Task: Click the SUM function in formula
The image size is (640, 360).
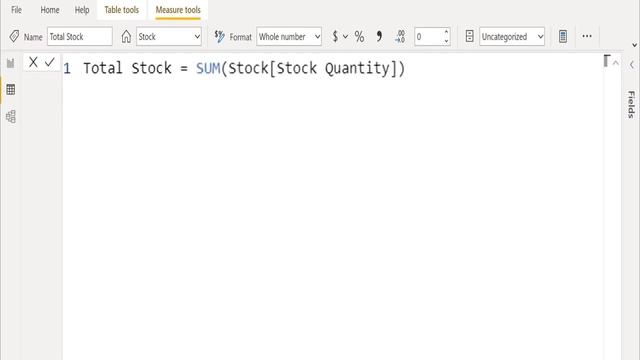Action: 208,68
